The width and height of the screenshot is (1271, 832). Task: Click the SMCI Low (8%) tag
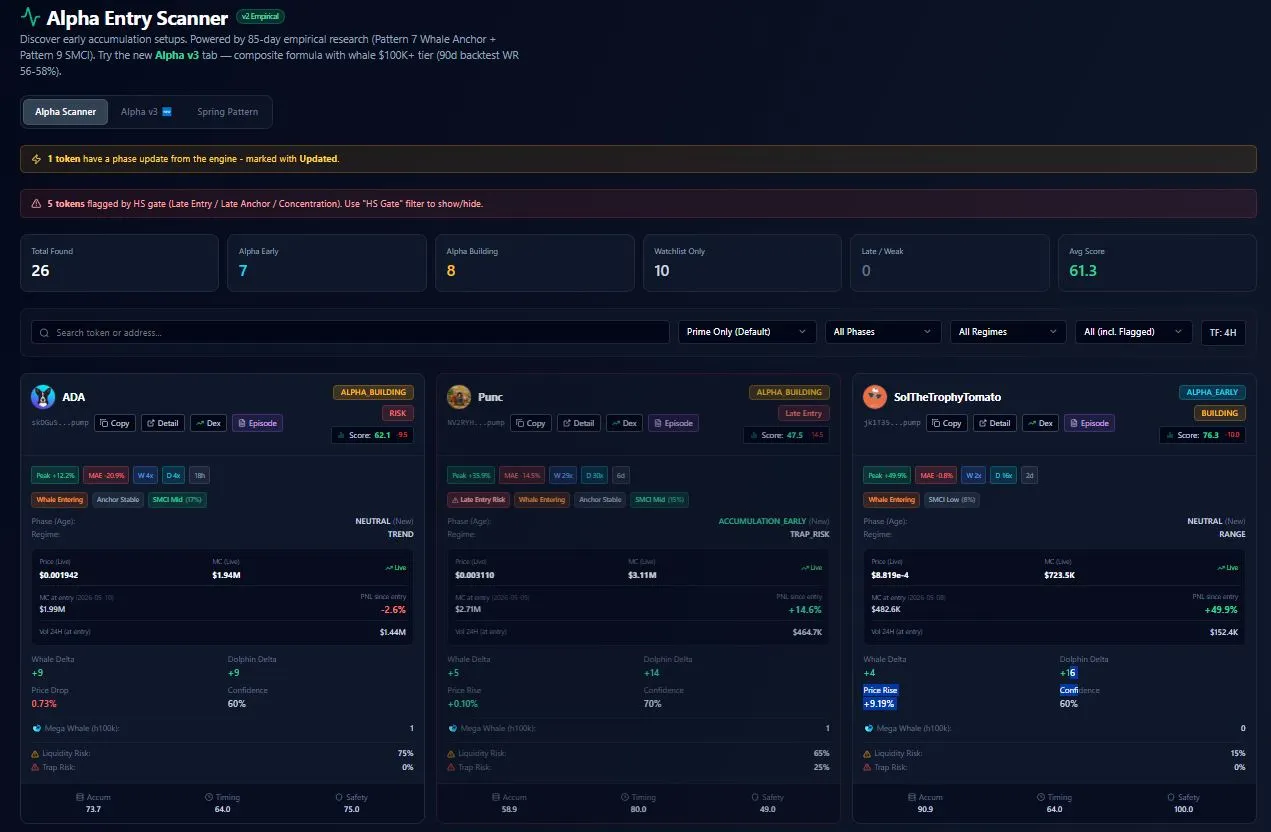click(x=950, y=500)
